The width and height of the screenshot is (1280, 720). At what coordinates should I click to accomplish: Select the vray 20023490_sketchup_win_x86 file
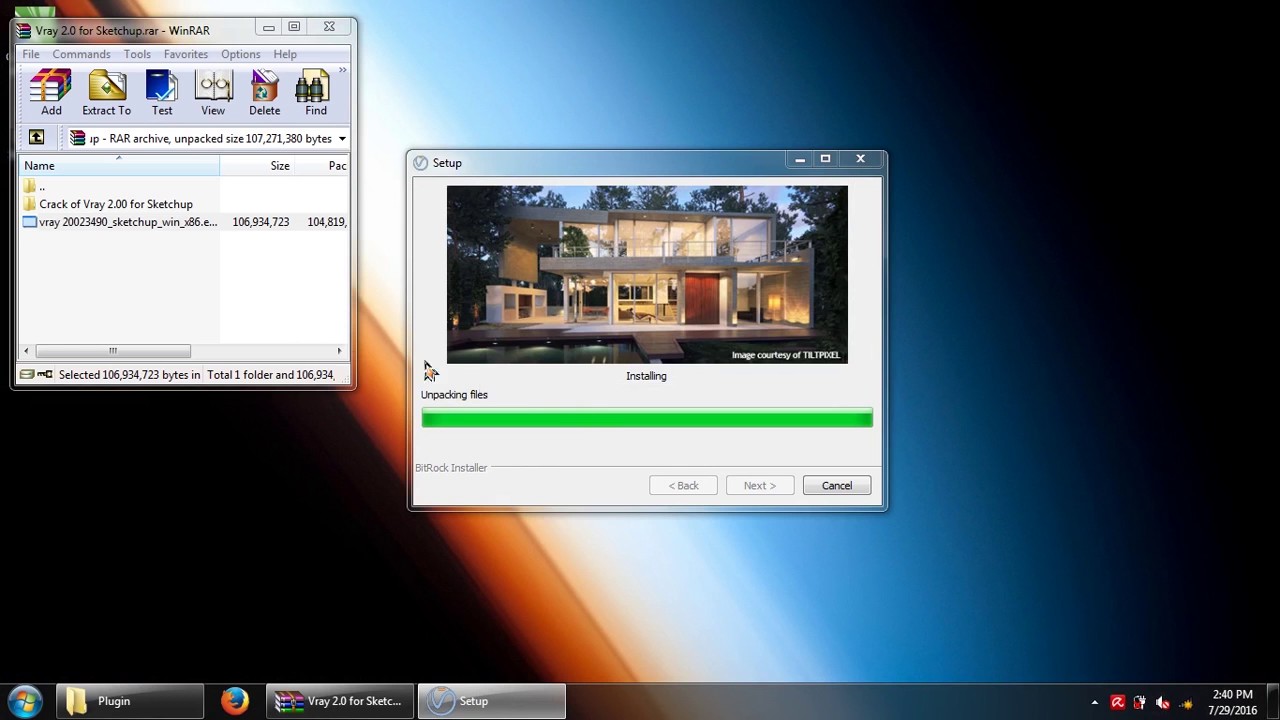[119, 222]
